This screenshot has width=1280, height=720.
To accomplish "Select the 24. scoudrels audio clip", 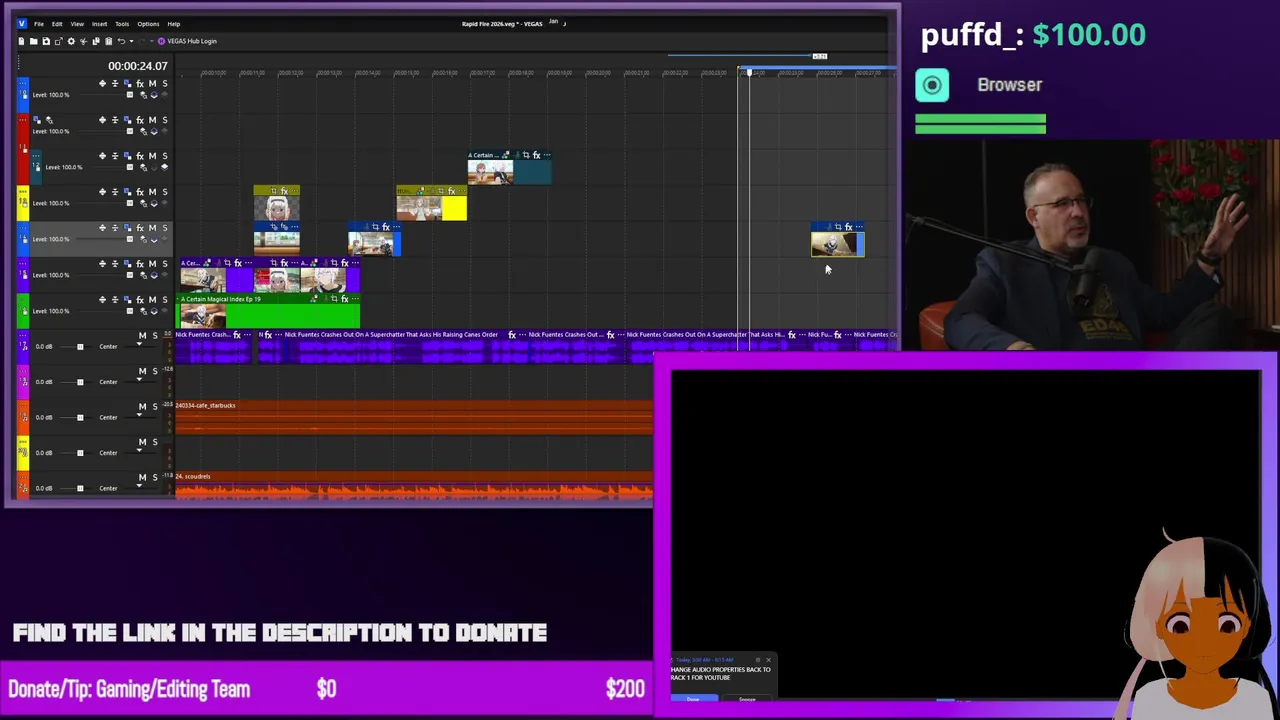I will [414, 485].
